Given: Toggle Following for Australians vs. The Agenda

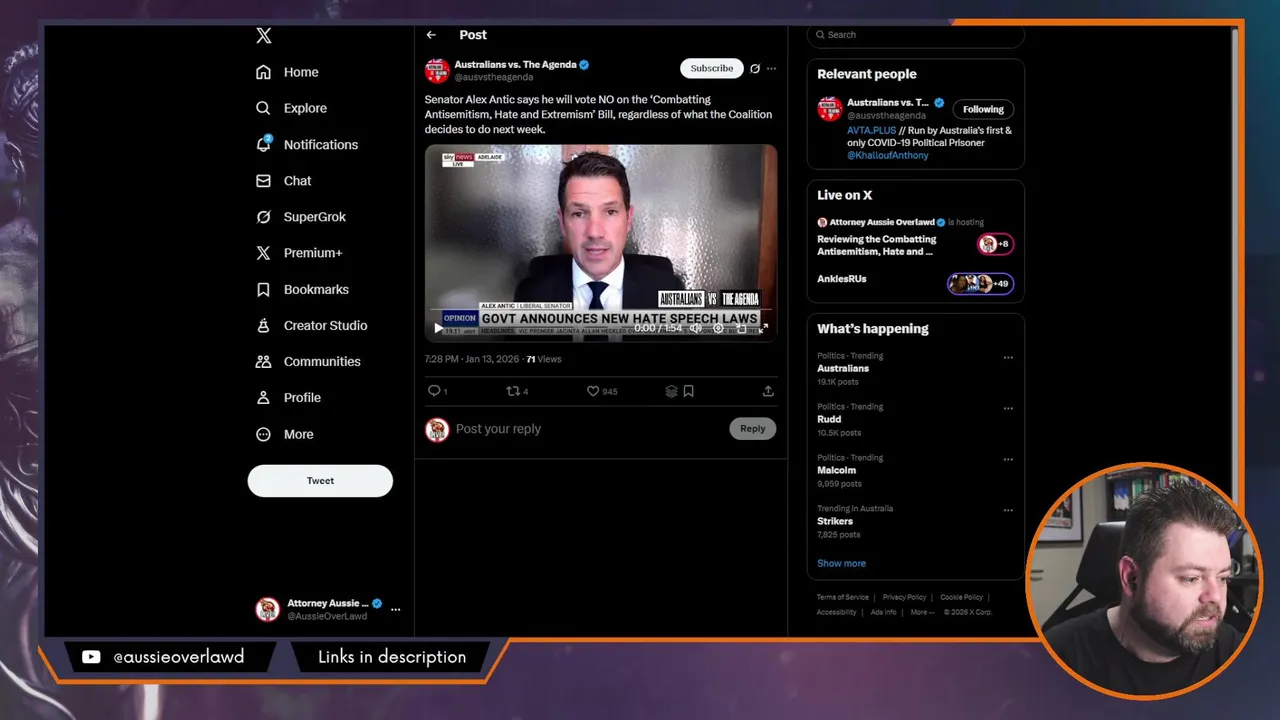Looking at the screenshot, I should point(983,109).
